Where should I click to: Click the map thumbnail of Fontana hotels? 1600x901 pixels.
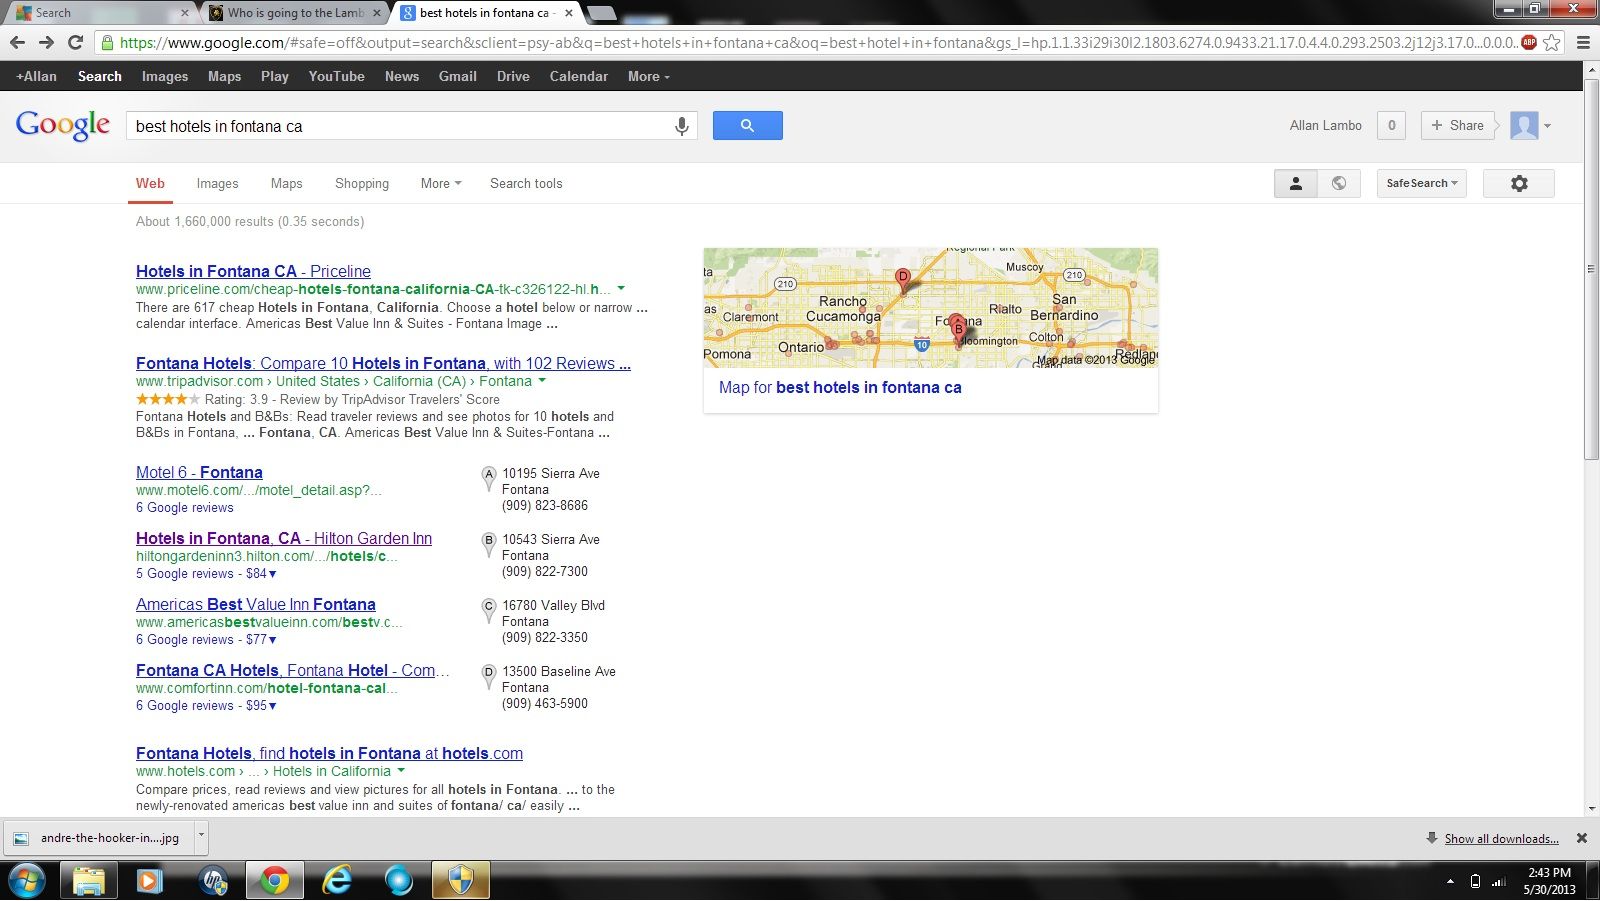click(x=930, y=308)
